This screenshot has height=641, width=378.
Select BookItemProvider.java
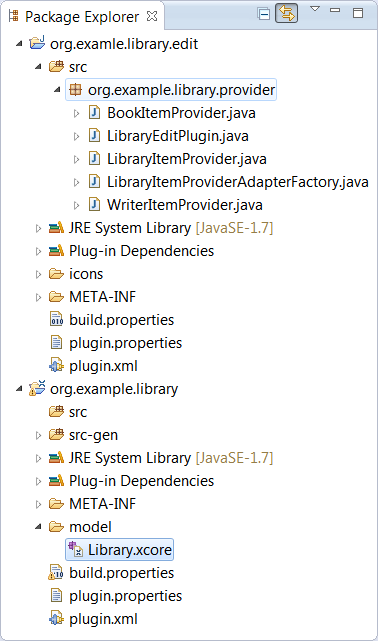181,113
